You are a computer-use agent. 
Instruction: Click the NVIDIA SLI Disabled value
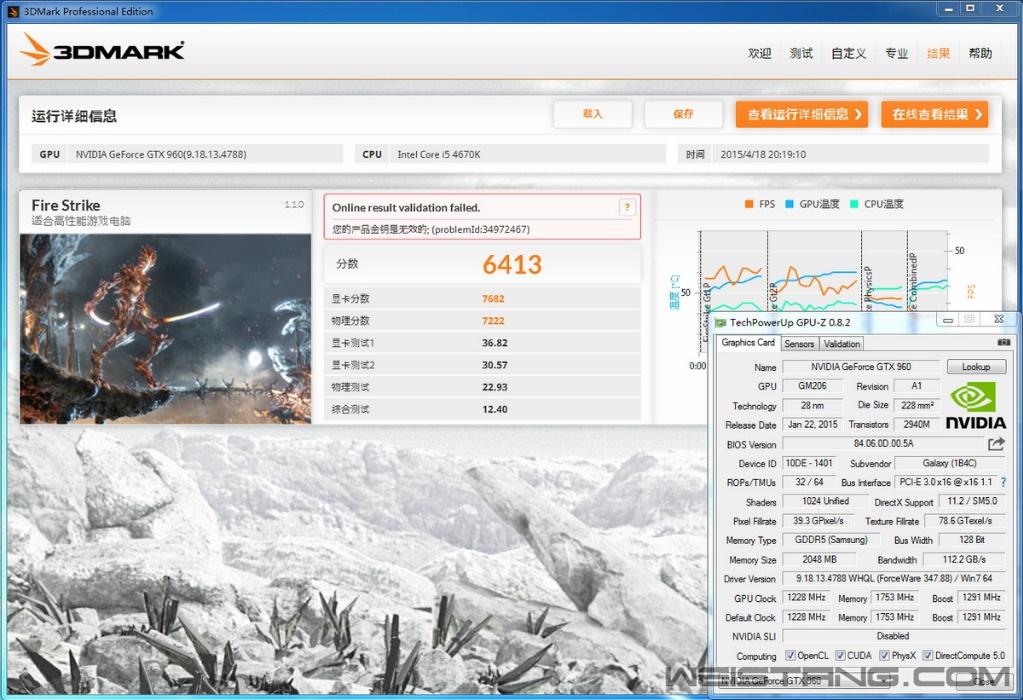tap(893, 636)
